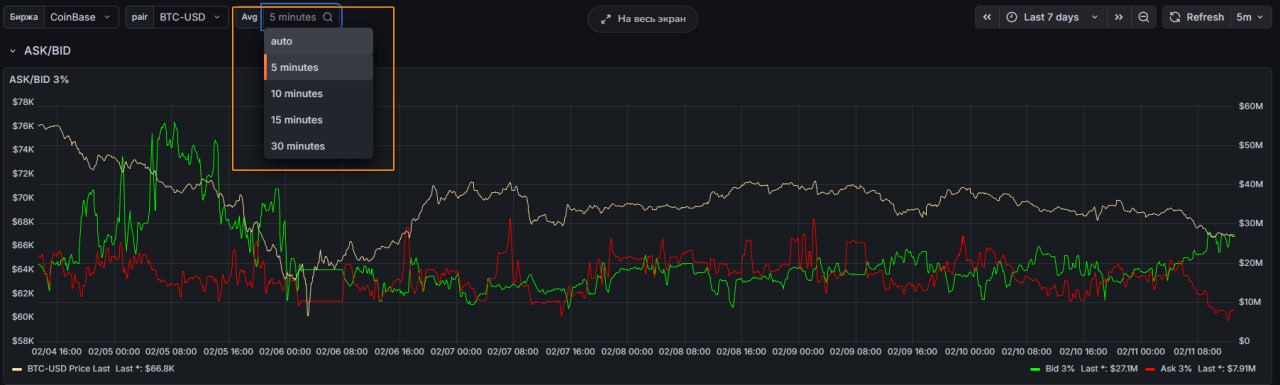Viewport: 1280px width, 385px height.
Task: Click the 02/07 00:00 time axis label
Action: point(457,351)
